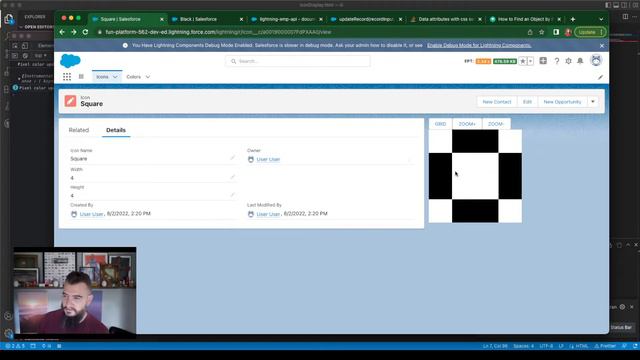640x360 pixels.
Task: Click the pencil icon to edit navigation bar
Action: pyautogui.click(x=600, y=77)
